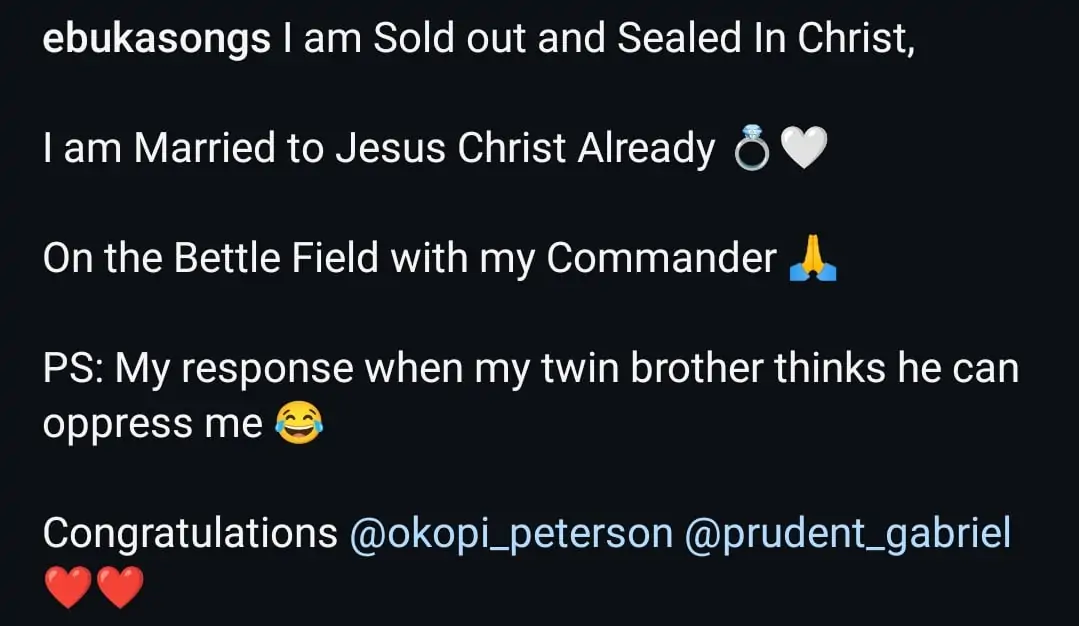Image resolution: width=1079 pixels, height=626 pixels.
Task: Open the ebukasongs profile username
Action: coord(157,39)
